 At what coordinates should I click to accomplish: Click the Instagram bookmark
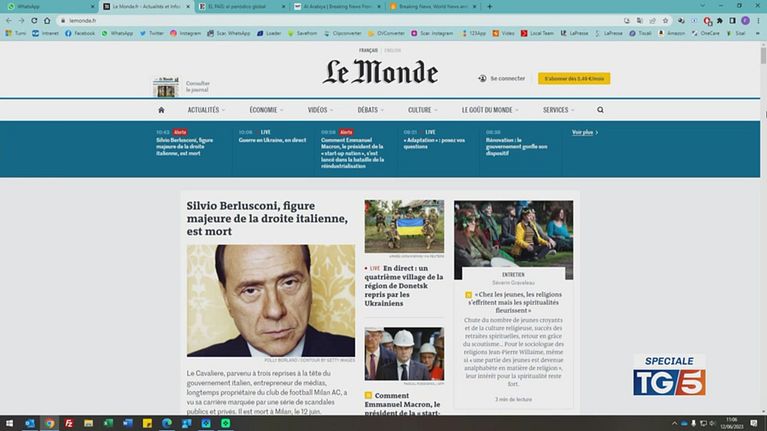(x=186, y=33)
